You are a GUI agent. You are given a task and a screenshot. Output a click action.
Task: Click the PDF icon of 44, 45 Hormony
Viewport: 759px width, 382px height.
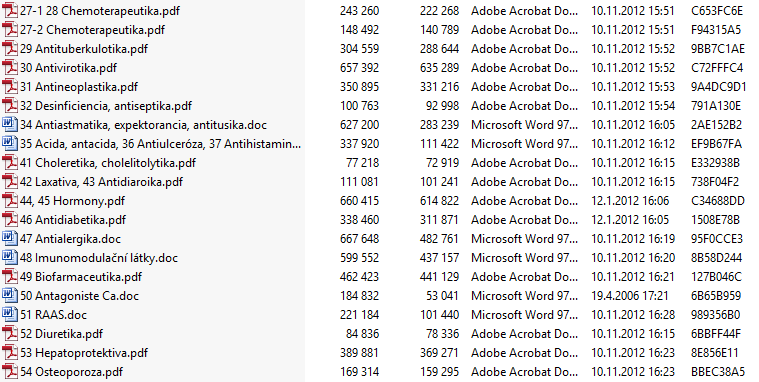click(10, 201)
